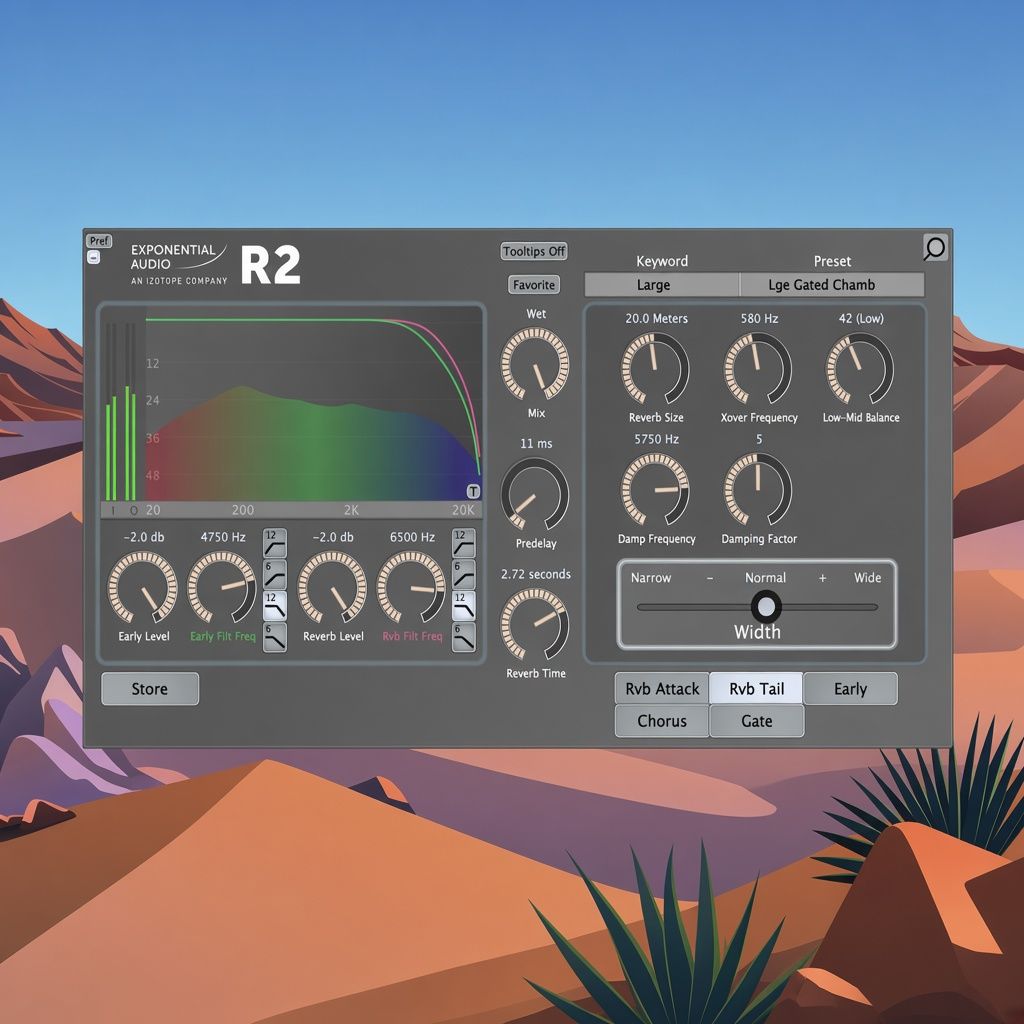The image size is (1024, 1024).
Task: Click the Damp Frequency knob
Action: (655, 490)
